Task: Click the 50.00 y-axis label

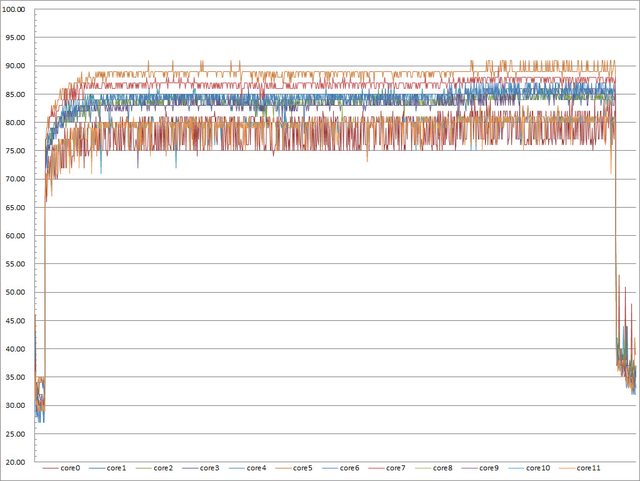Action: click(x=19, y=293)
